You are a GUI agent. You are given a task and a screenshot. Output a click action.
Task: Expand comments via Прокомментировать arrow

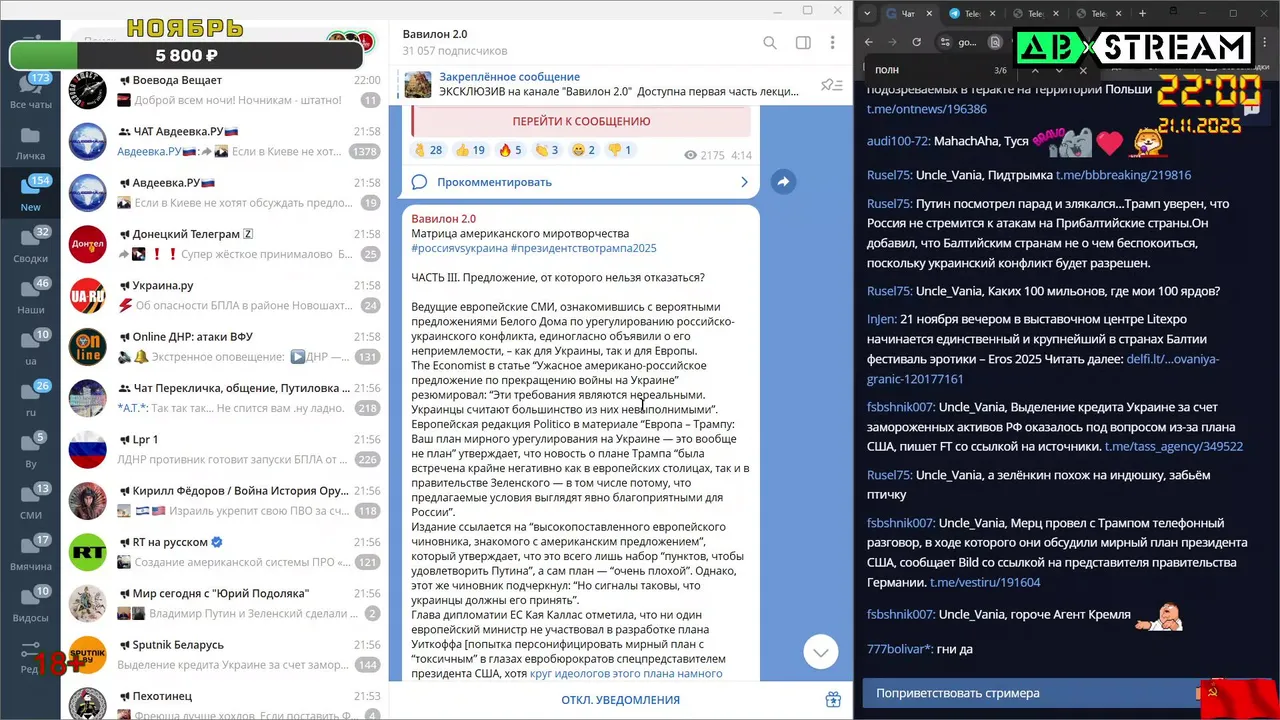click(744, 182)
